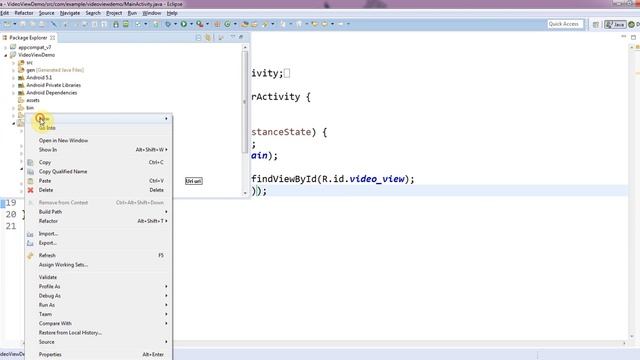Choose New in the context menu
This screenshot has height=360, width=640.
pyautogui.click(x=98, y=118)
